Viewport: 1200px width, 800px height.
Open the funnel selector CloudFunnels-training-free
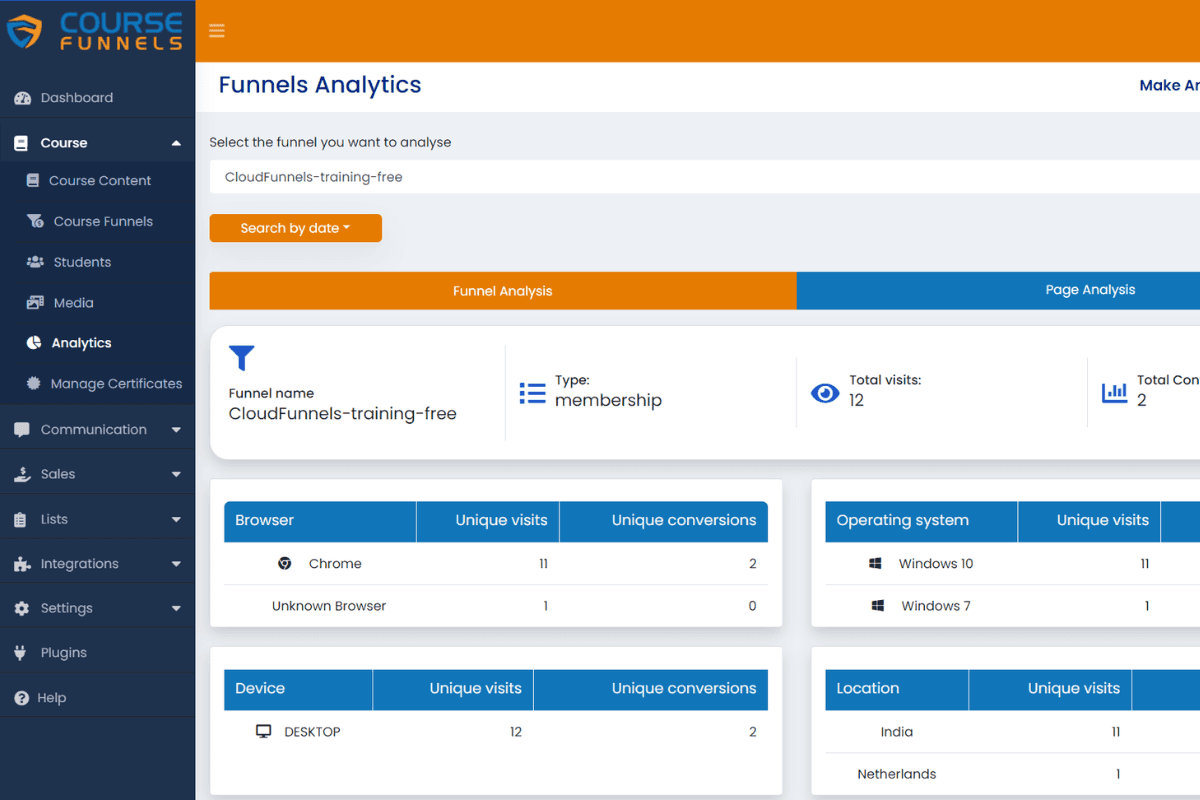tap(704, 177)
